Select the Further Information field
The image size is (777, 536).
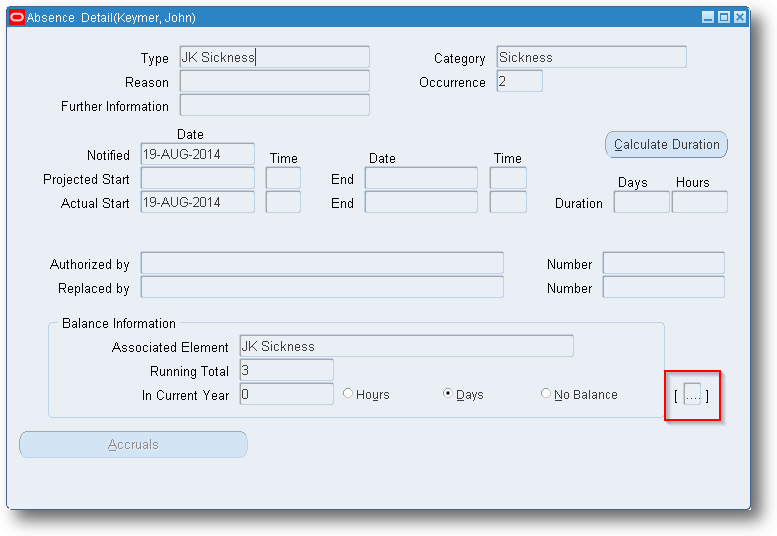275,105
